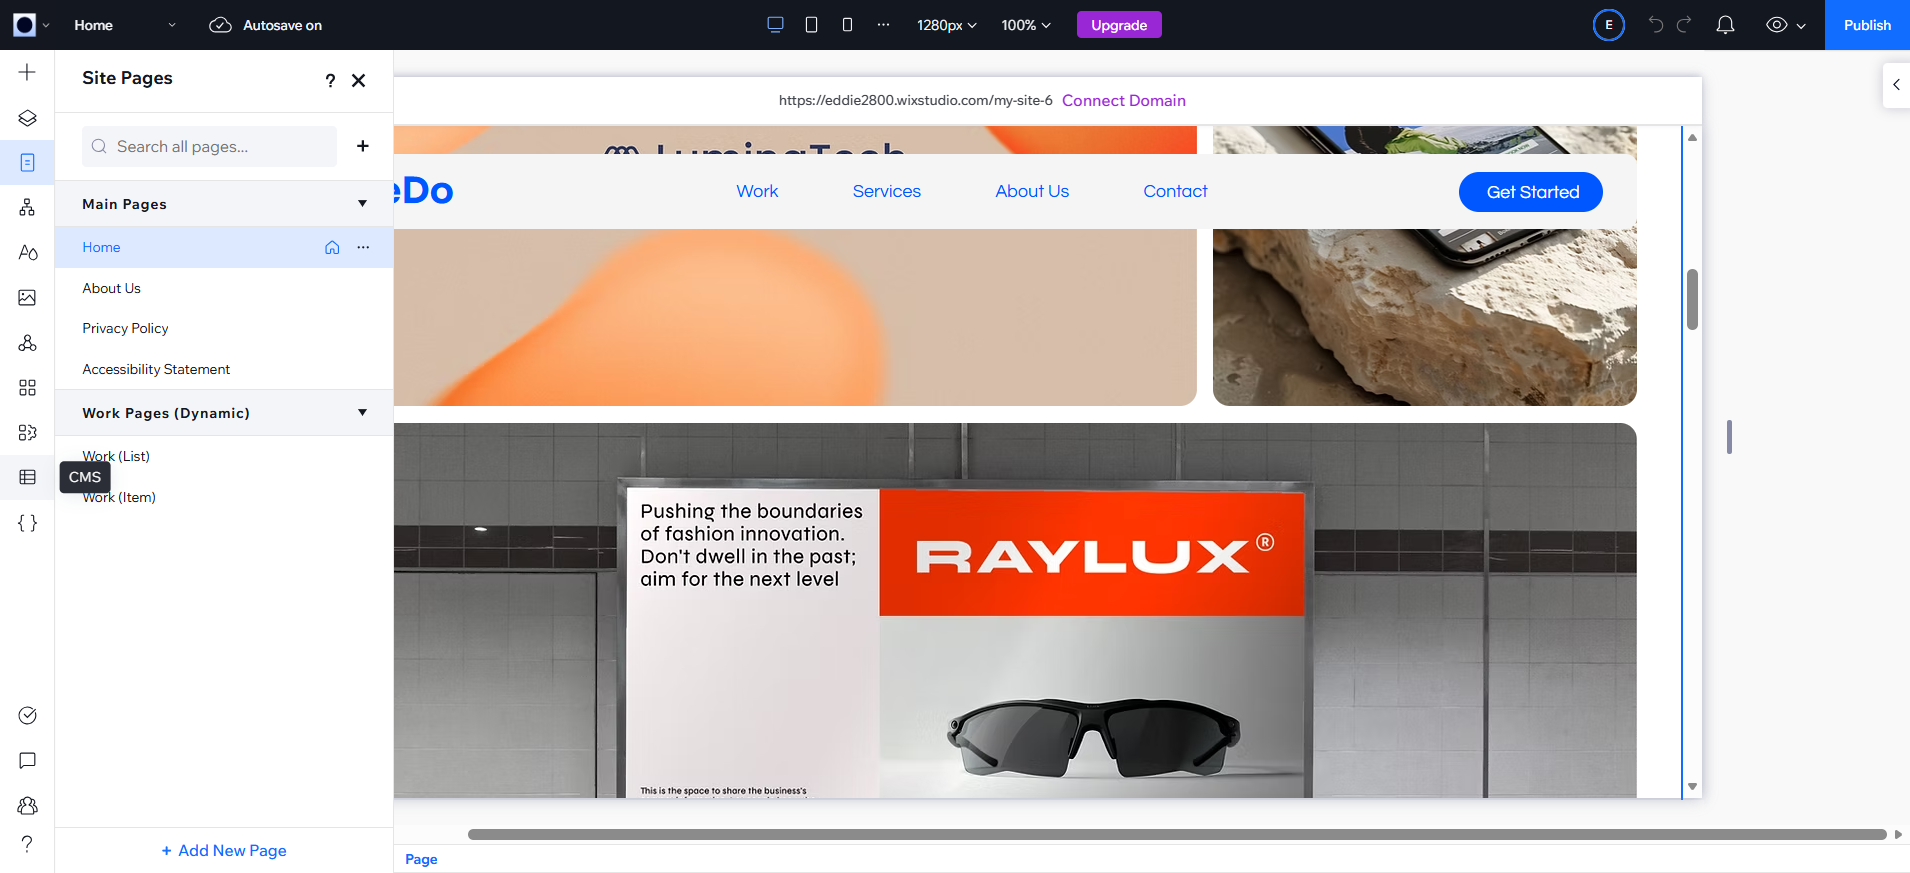Select Home in the pages list
The width and height of the screenshot is (1910, 873).
coord(224,247)
